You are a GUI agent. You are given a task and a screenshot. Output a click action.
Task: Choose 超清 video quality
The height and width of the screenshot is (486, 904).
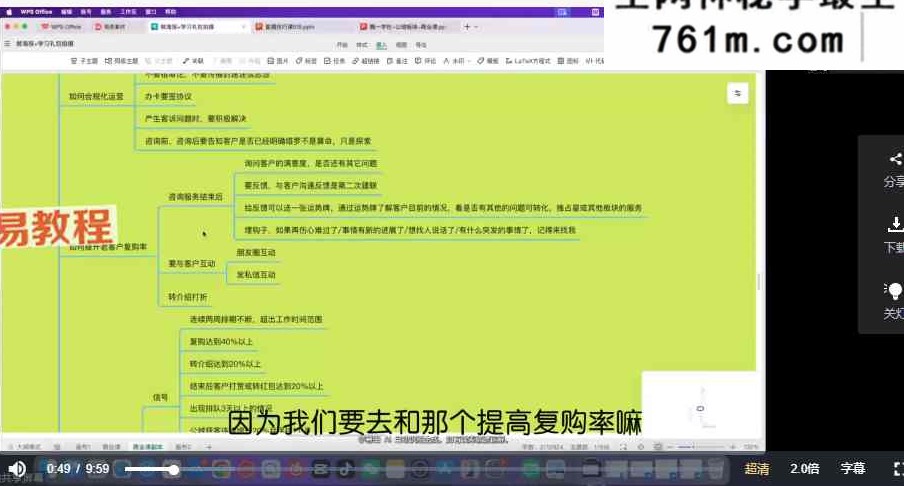click(x=756, y=469)
